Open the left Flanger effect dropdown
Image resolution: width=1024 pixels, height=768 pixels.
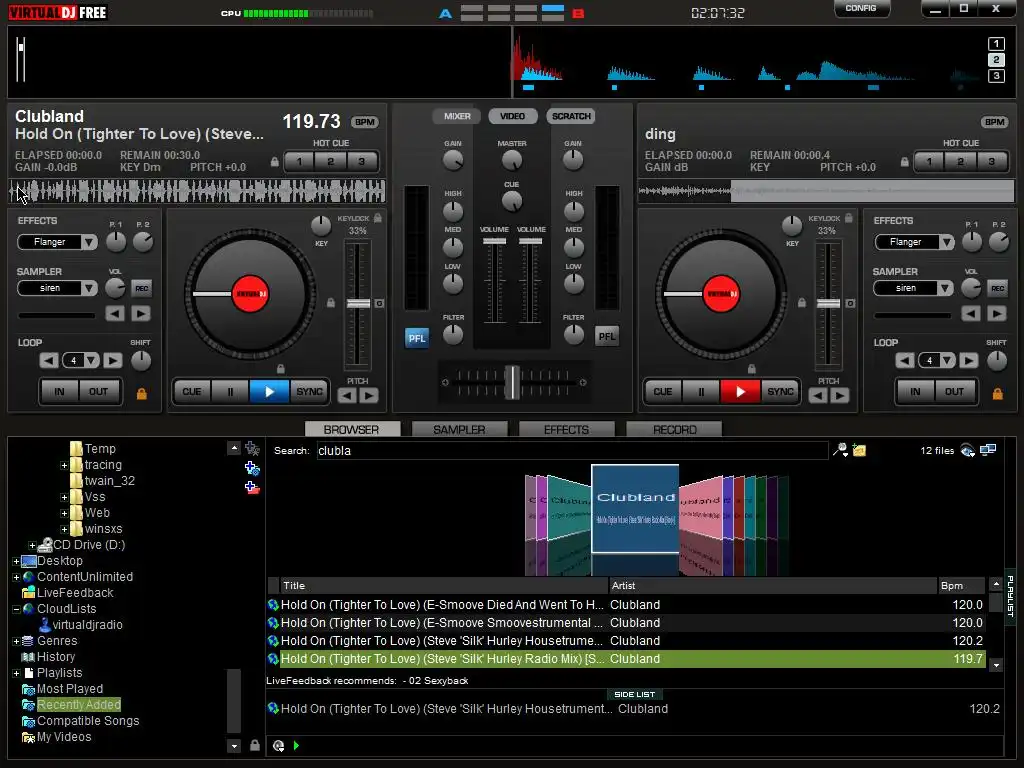click(89, 242)
